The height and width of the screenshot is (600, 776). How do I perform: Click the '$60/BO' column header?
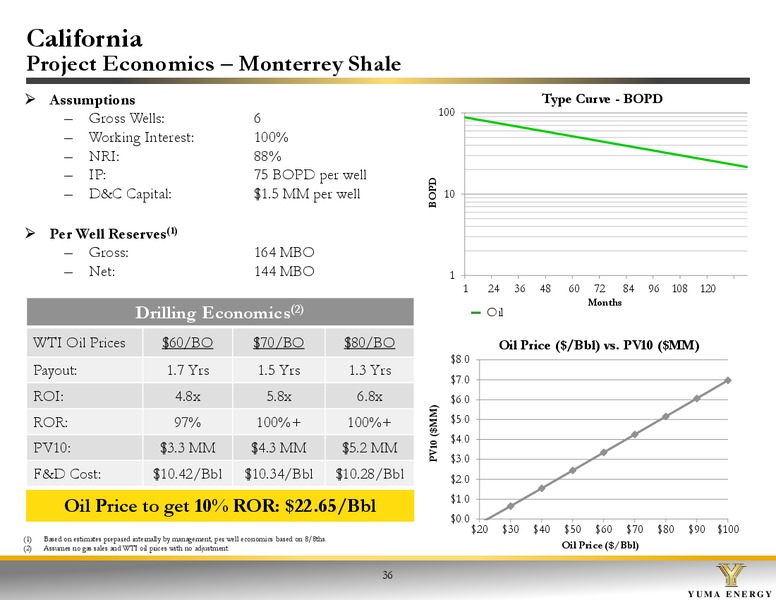click(188, 343)
